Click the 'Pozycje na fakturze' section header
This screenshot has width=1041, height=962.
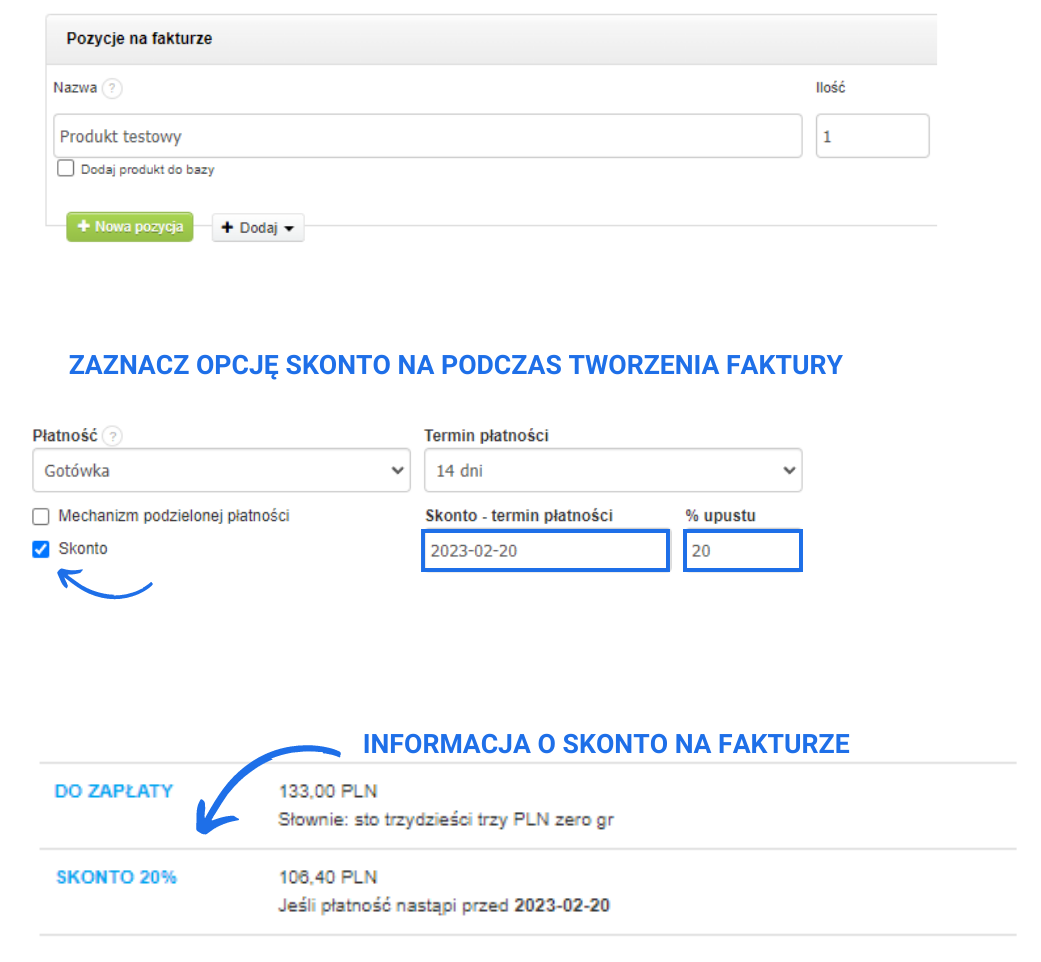pos(491,39)
